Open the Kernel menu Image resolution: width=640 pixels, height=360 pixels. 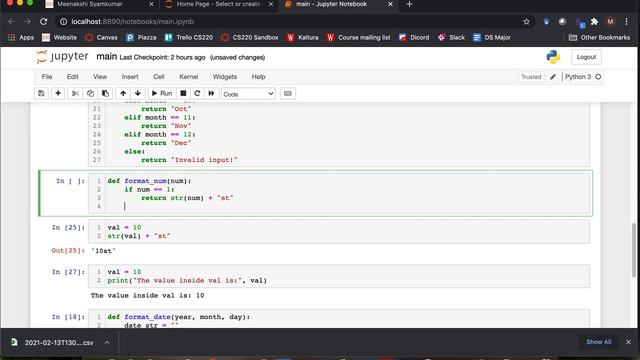(x=189, y=77)
